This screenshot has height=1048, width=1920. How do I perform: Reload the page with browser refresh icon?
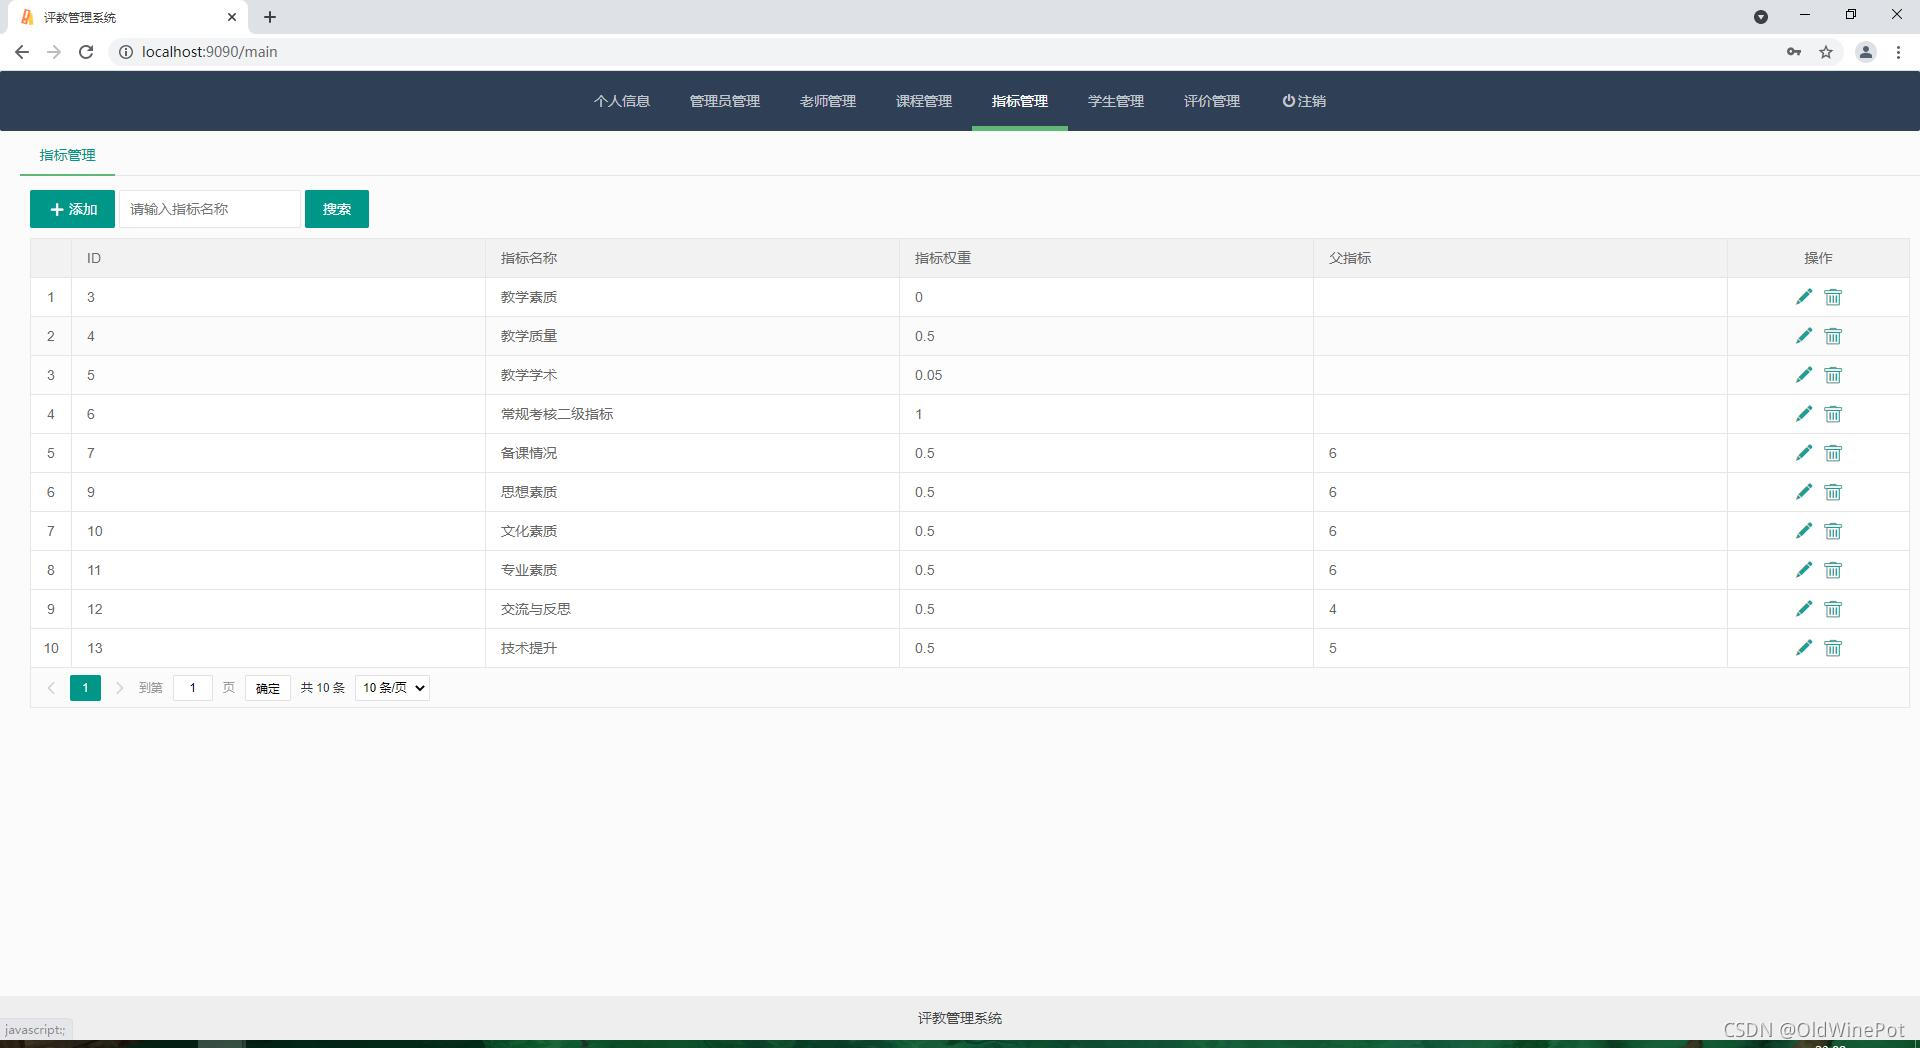[x=86, y=52]
